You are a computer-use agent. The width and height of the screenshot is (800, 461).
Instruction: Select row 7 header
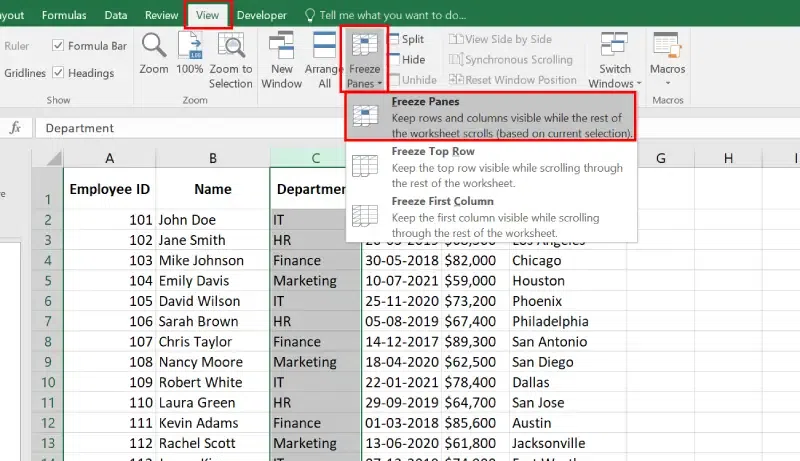tap(47, 321)
